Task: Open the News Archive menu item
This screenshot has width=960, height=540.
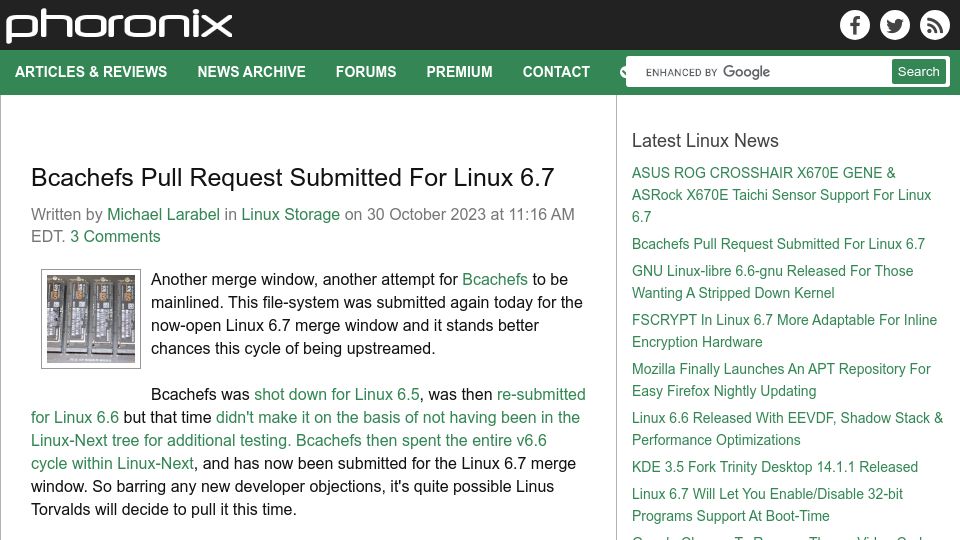Action: [x=251, y=72]
